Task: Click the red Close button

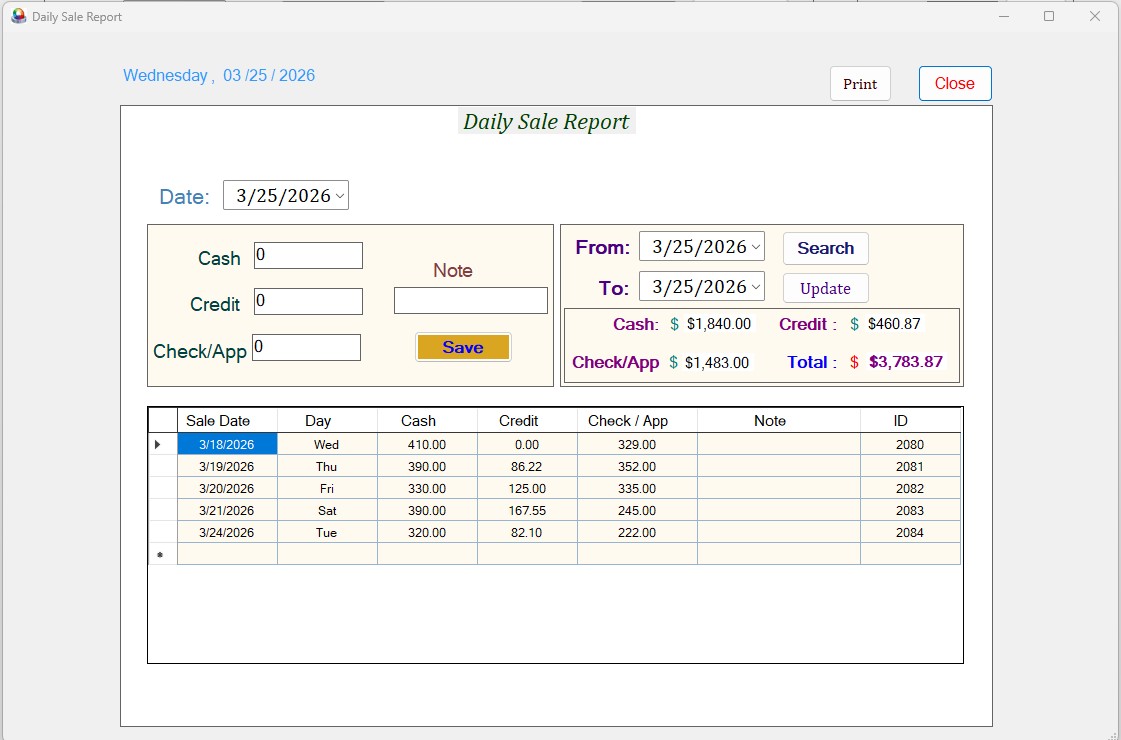Action: click(x=954, y=83)
